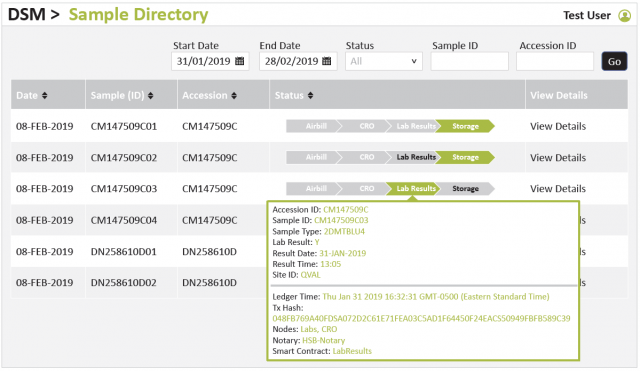Image resolution: width=640 pixels, height=371 pixels.
Task: Sort table by Sample (ID) arrows
Action: pos(151,96)
